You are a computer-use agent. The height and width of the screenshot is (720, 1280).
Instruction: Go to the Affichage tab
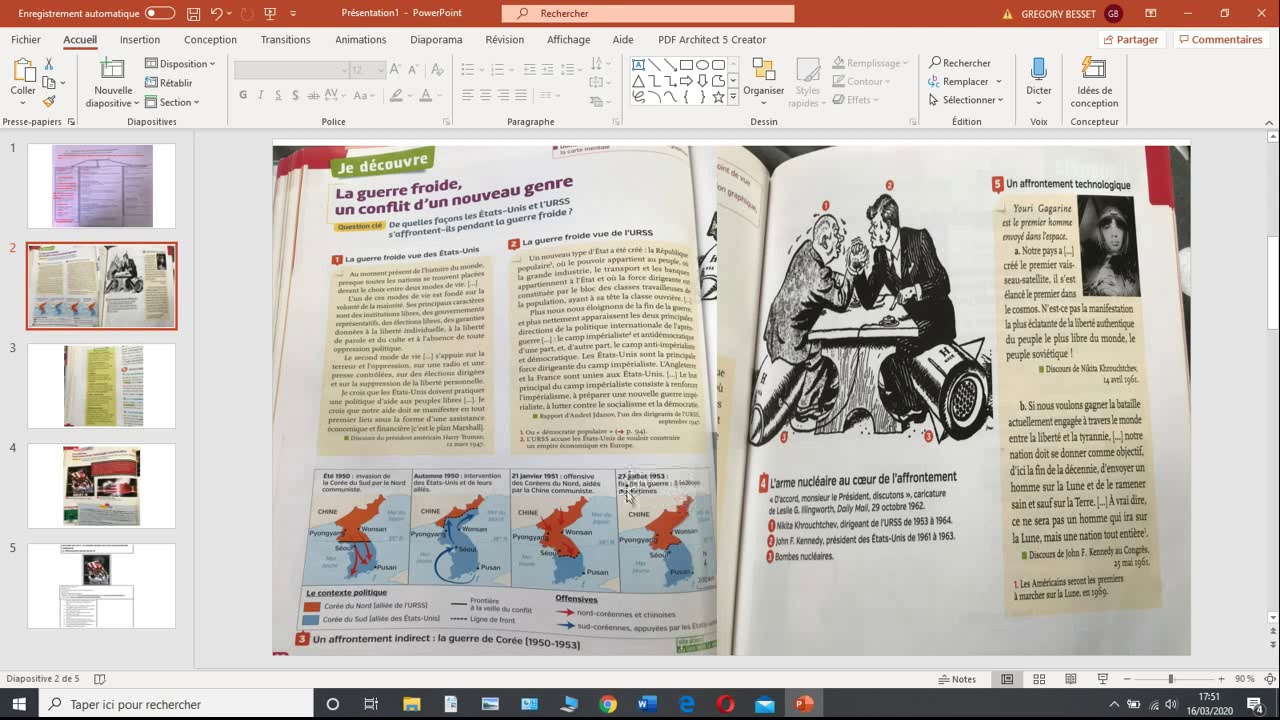[x=568, y=40]
